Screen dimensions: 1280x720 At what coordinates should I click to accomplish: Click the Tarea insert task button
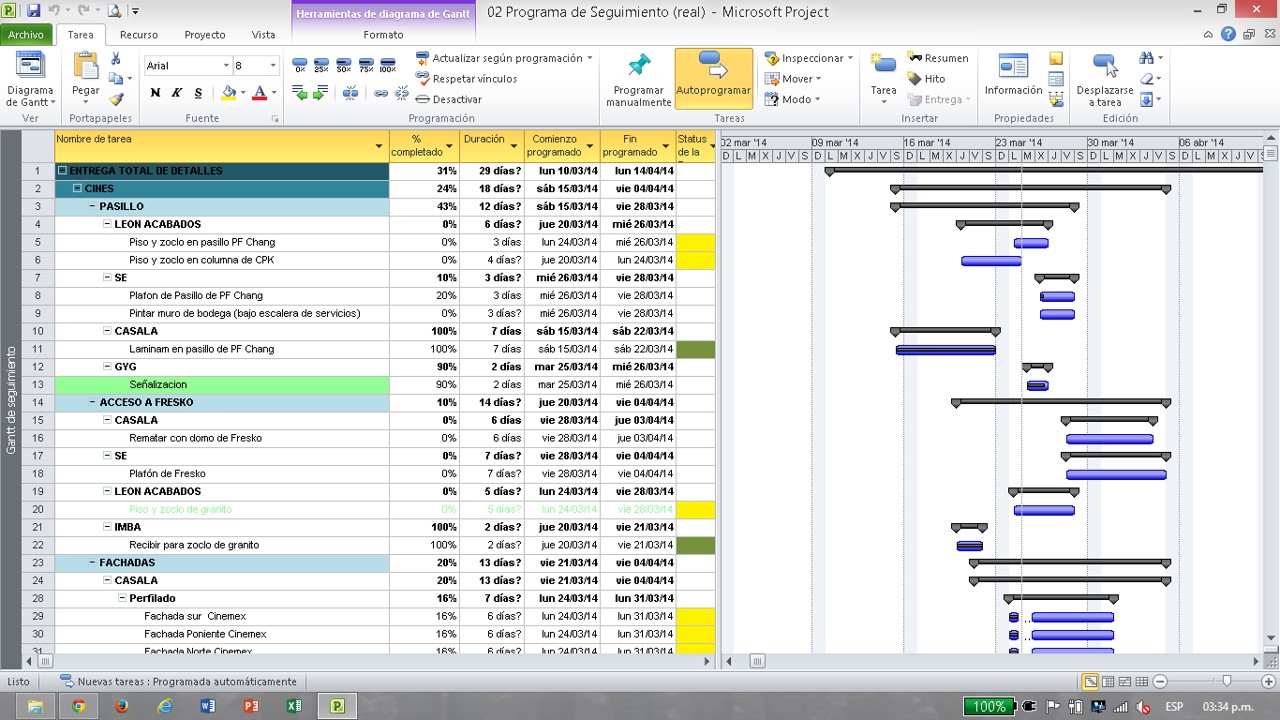point(884,78)
